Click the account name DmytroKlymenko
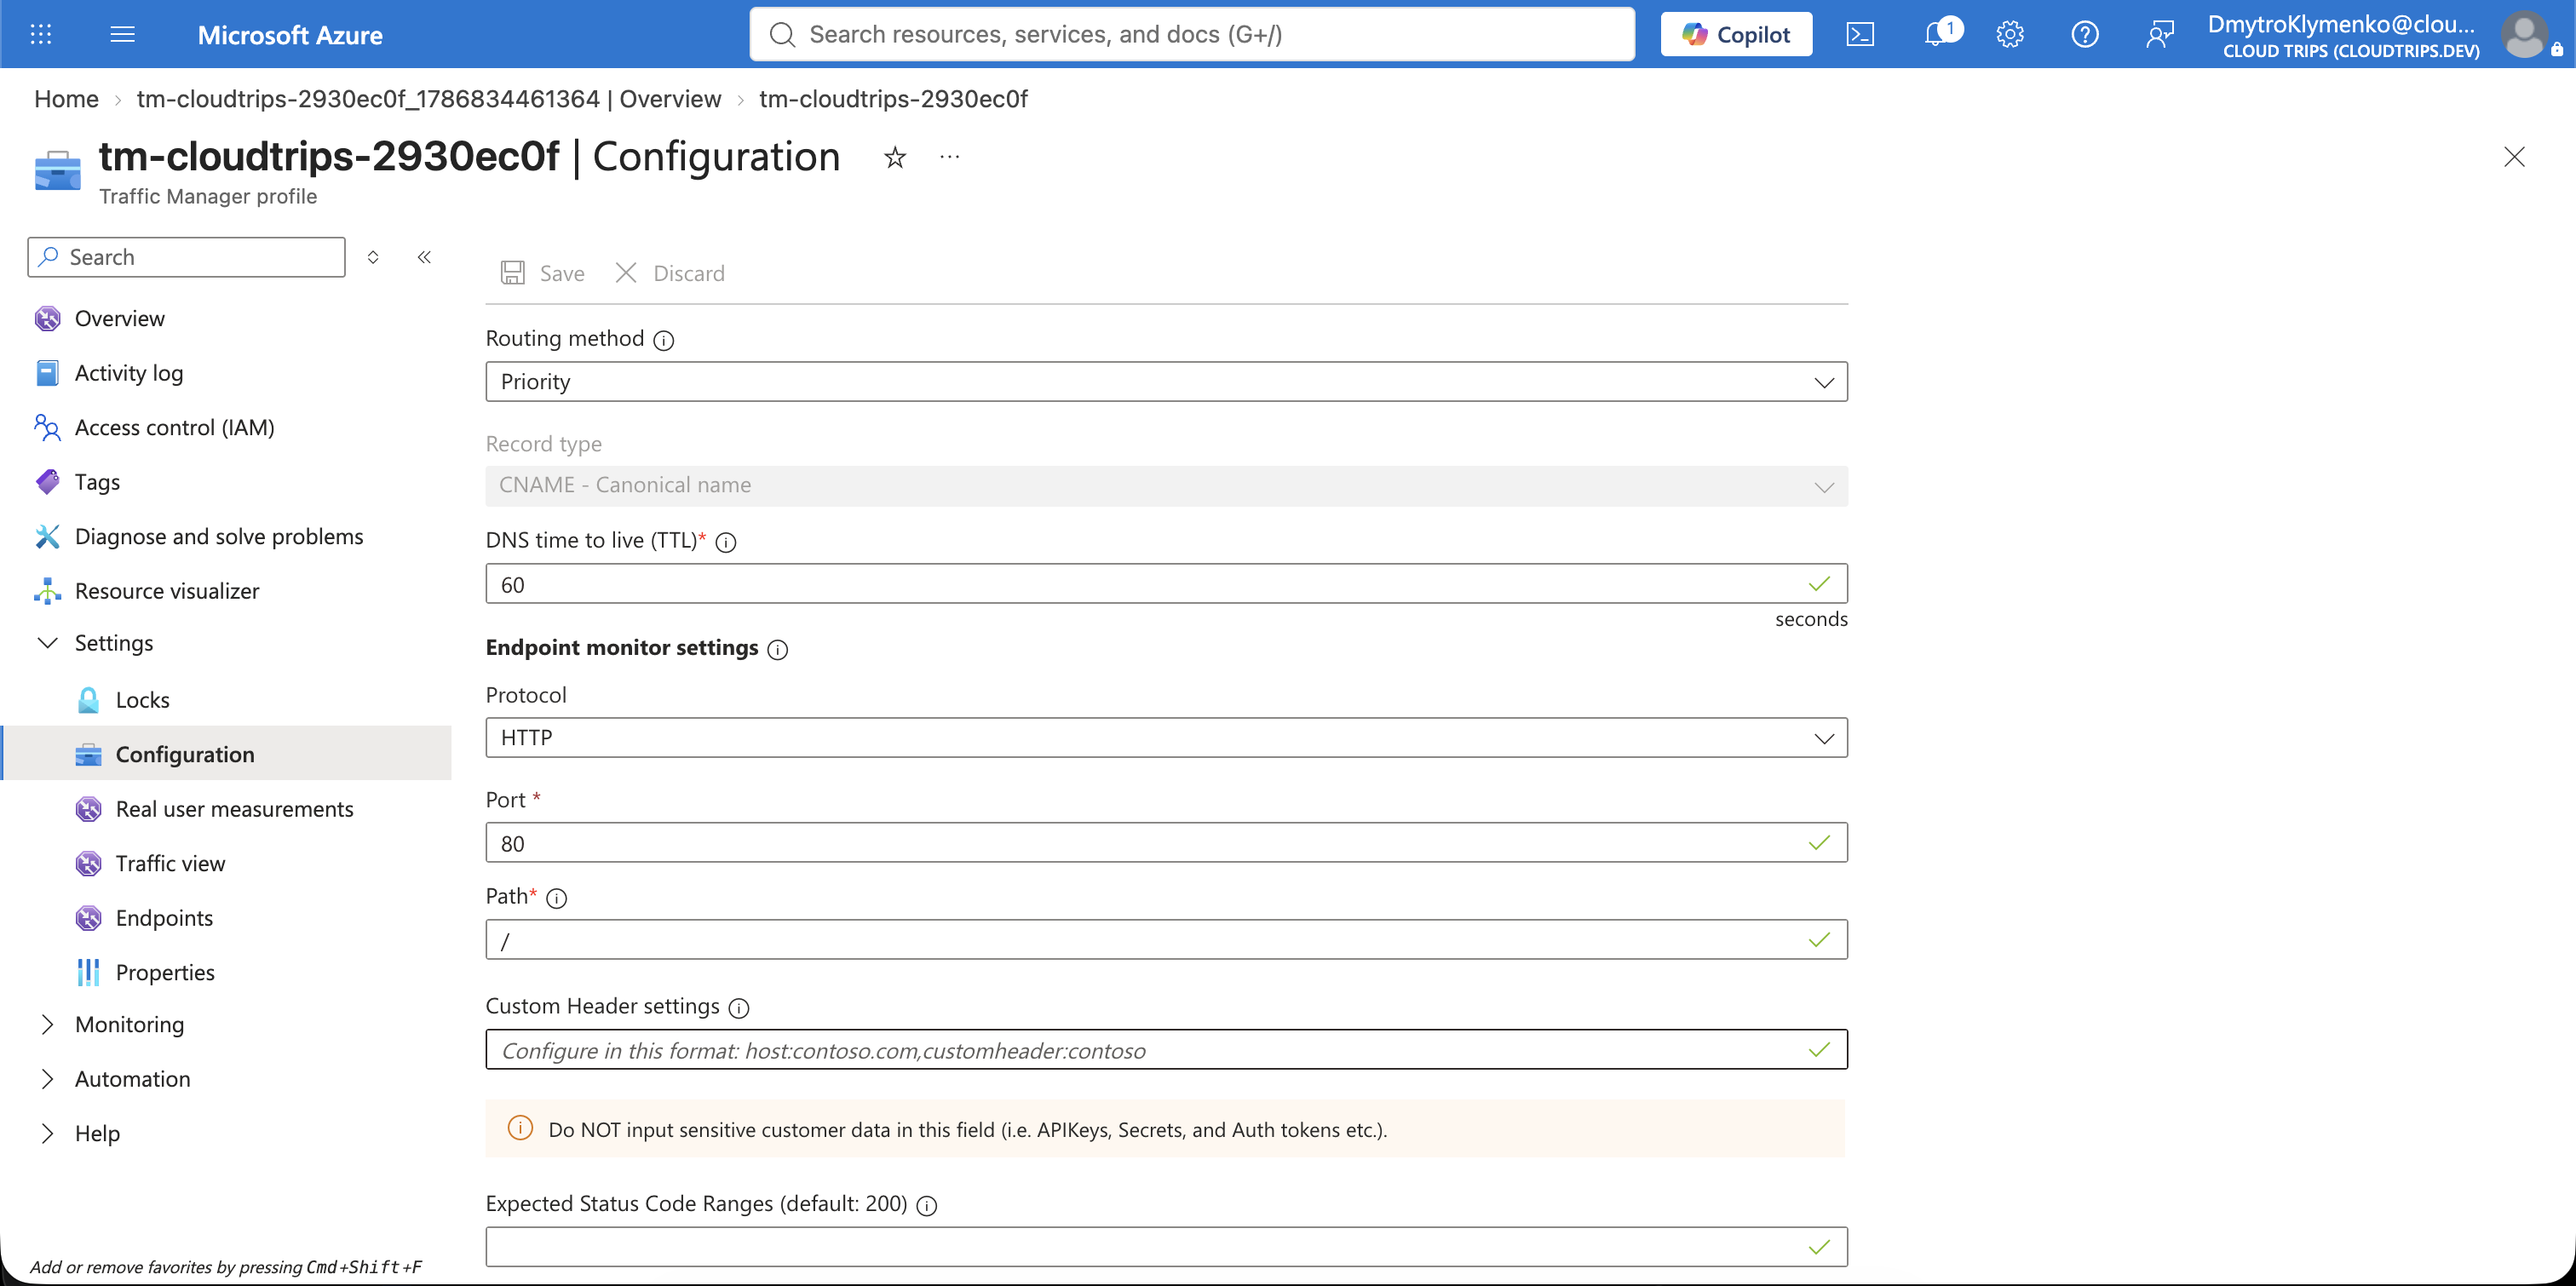The width and height of the screenshot is (2576, 1286). (x=2341, y=24)
